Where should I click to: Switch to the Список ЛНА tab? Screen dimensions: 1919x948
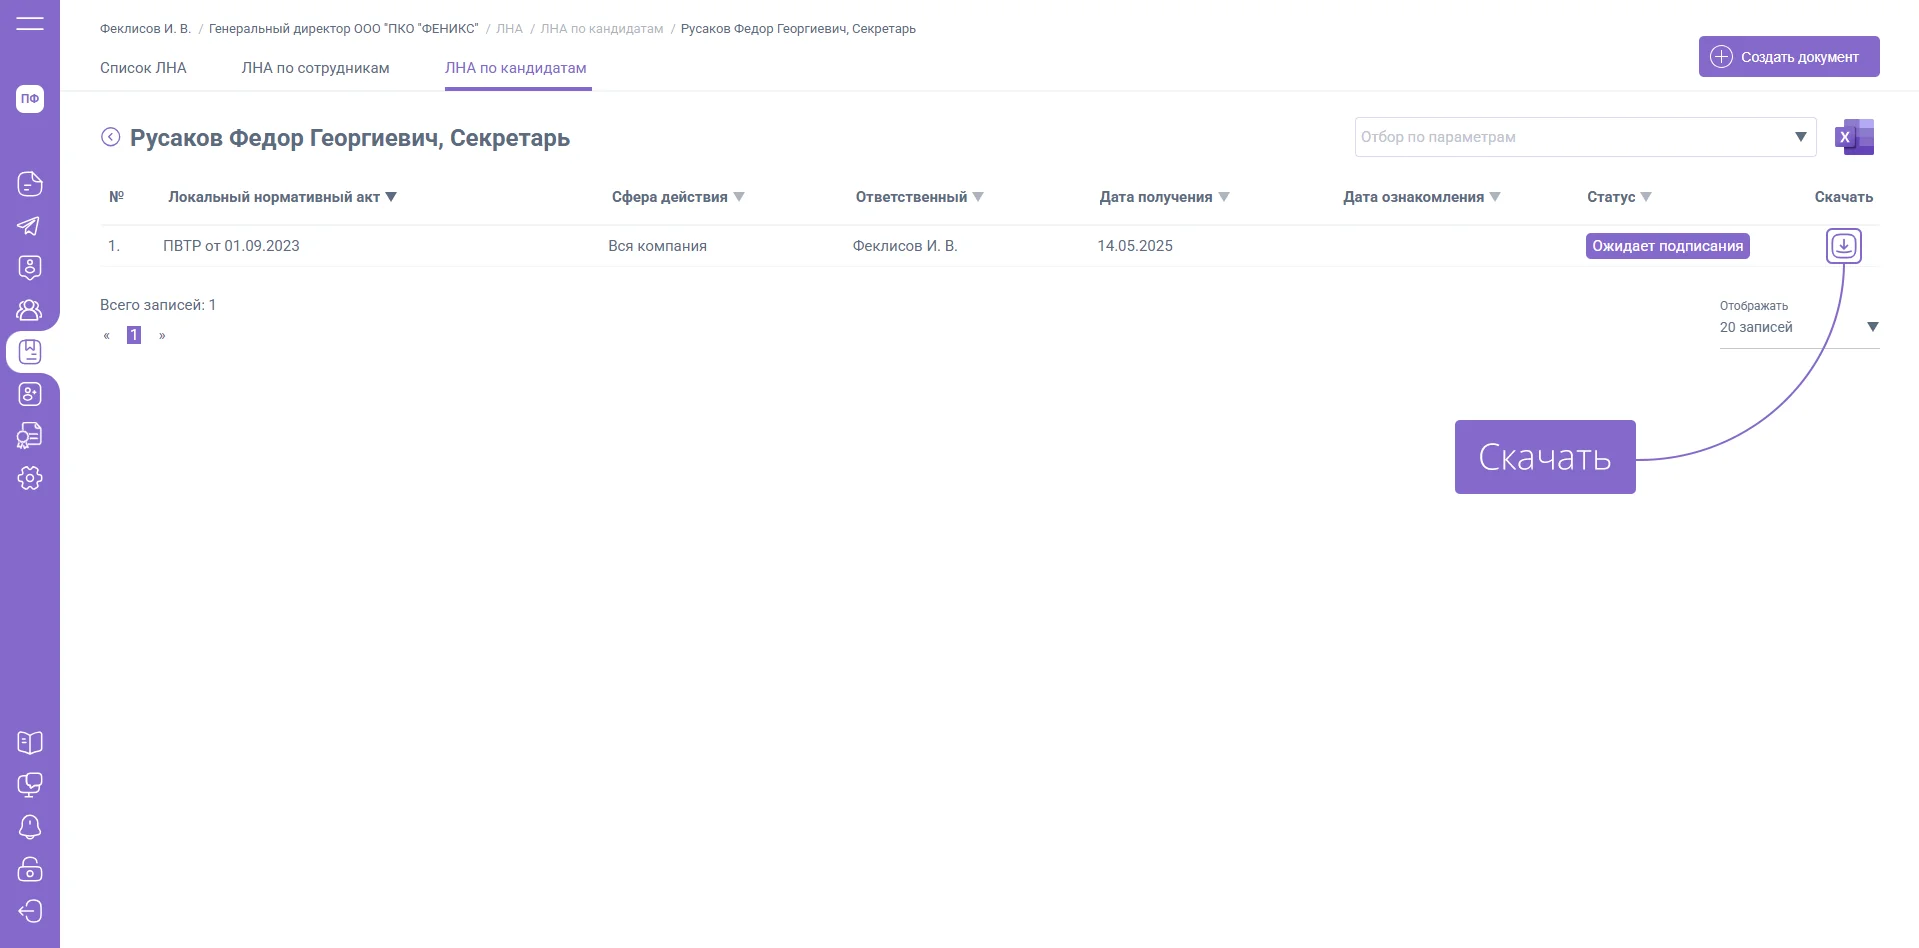click(143, 68)
